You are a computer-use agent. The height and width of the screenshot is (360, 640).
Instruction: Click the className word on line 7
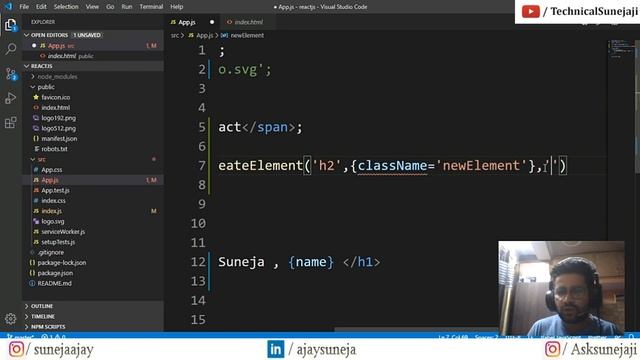click(x=393, y=166)
